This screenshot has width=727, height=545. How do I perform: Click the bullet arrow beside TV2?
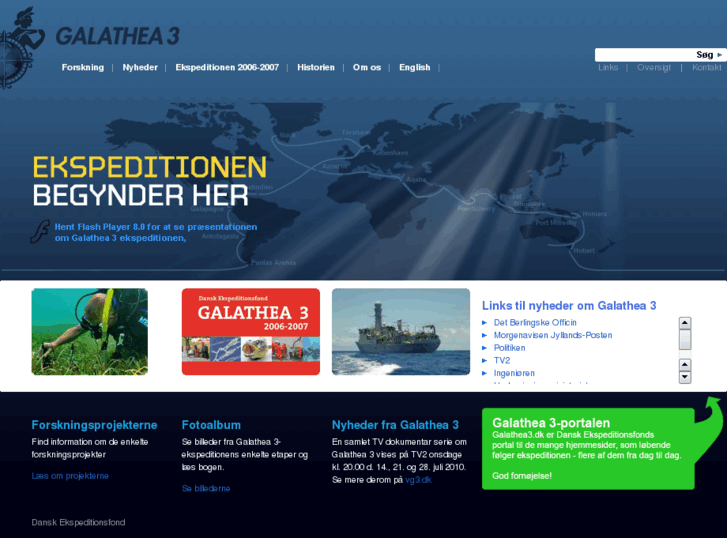click(x=485, y=360)
